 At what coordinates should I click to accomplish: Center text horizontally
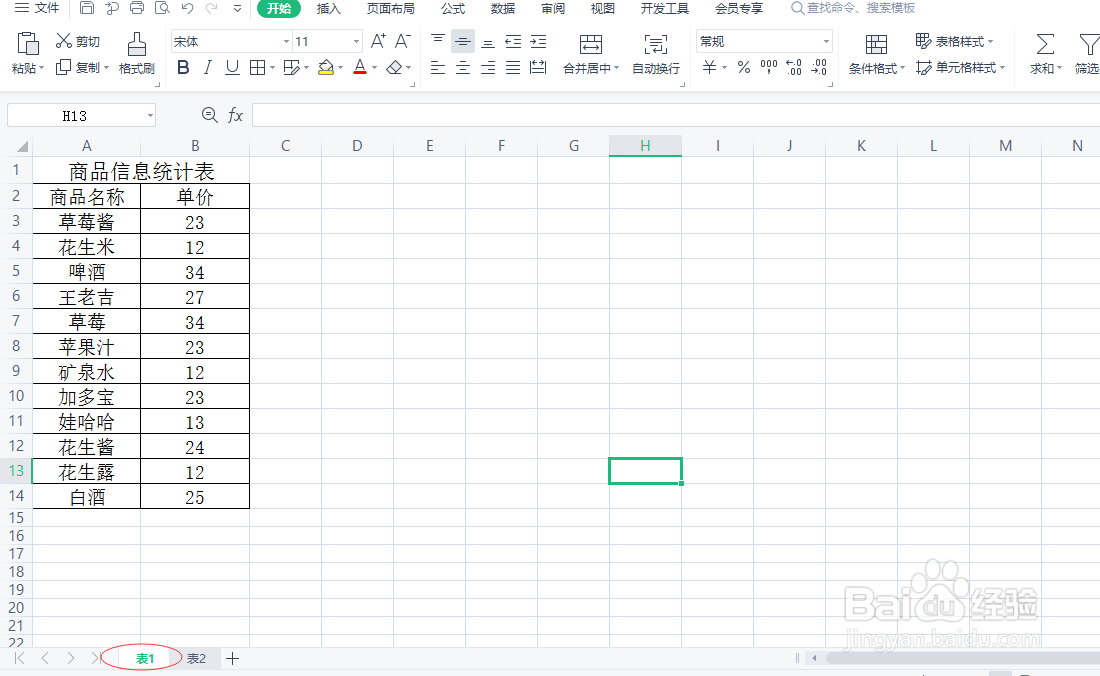463,67
